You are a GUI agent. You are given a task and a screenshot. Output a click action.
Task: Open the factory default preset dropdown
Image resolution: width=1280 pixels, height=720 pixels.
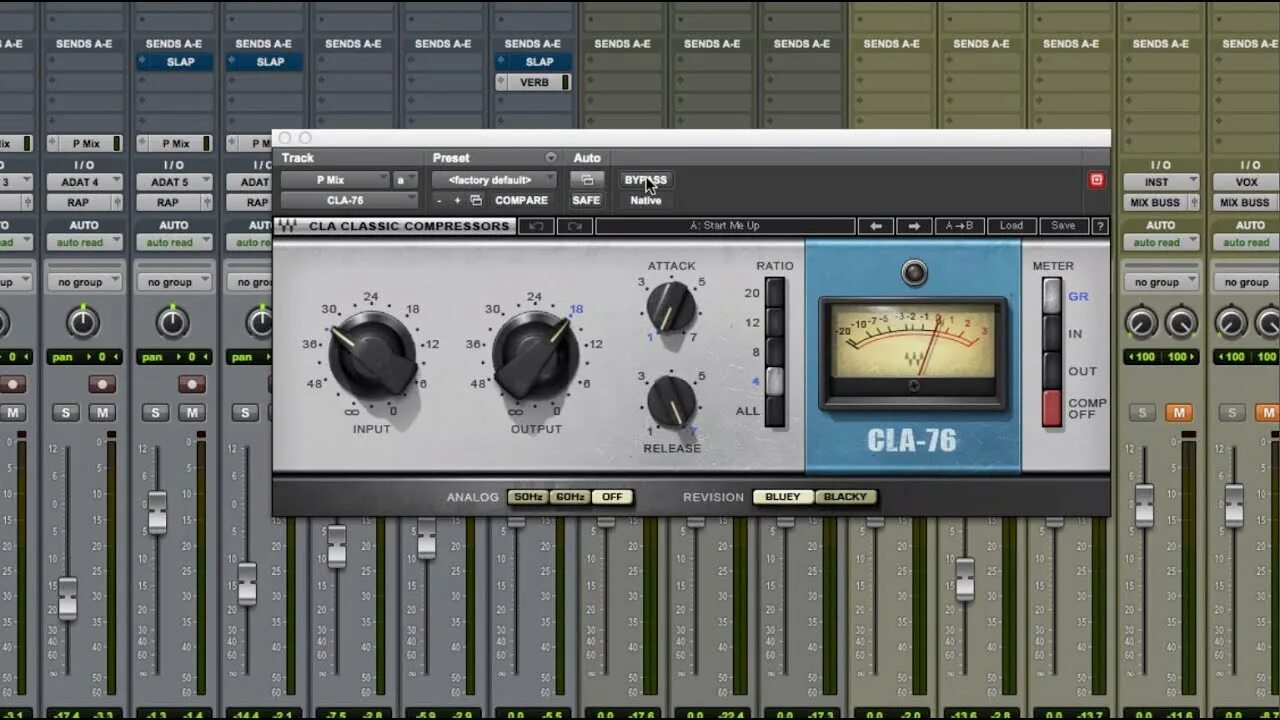click(x=494, y=180)
